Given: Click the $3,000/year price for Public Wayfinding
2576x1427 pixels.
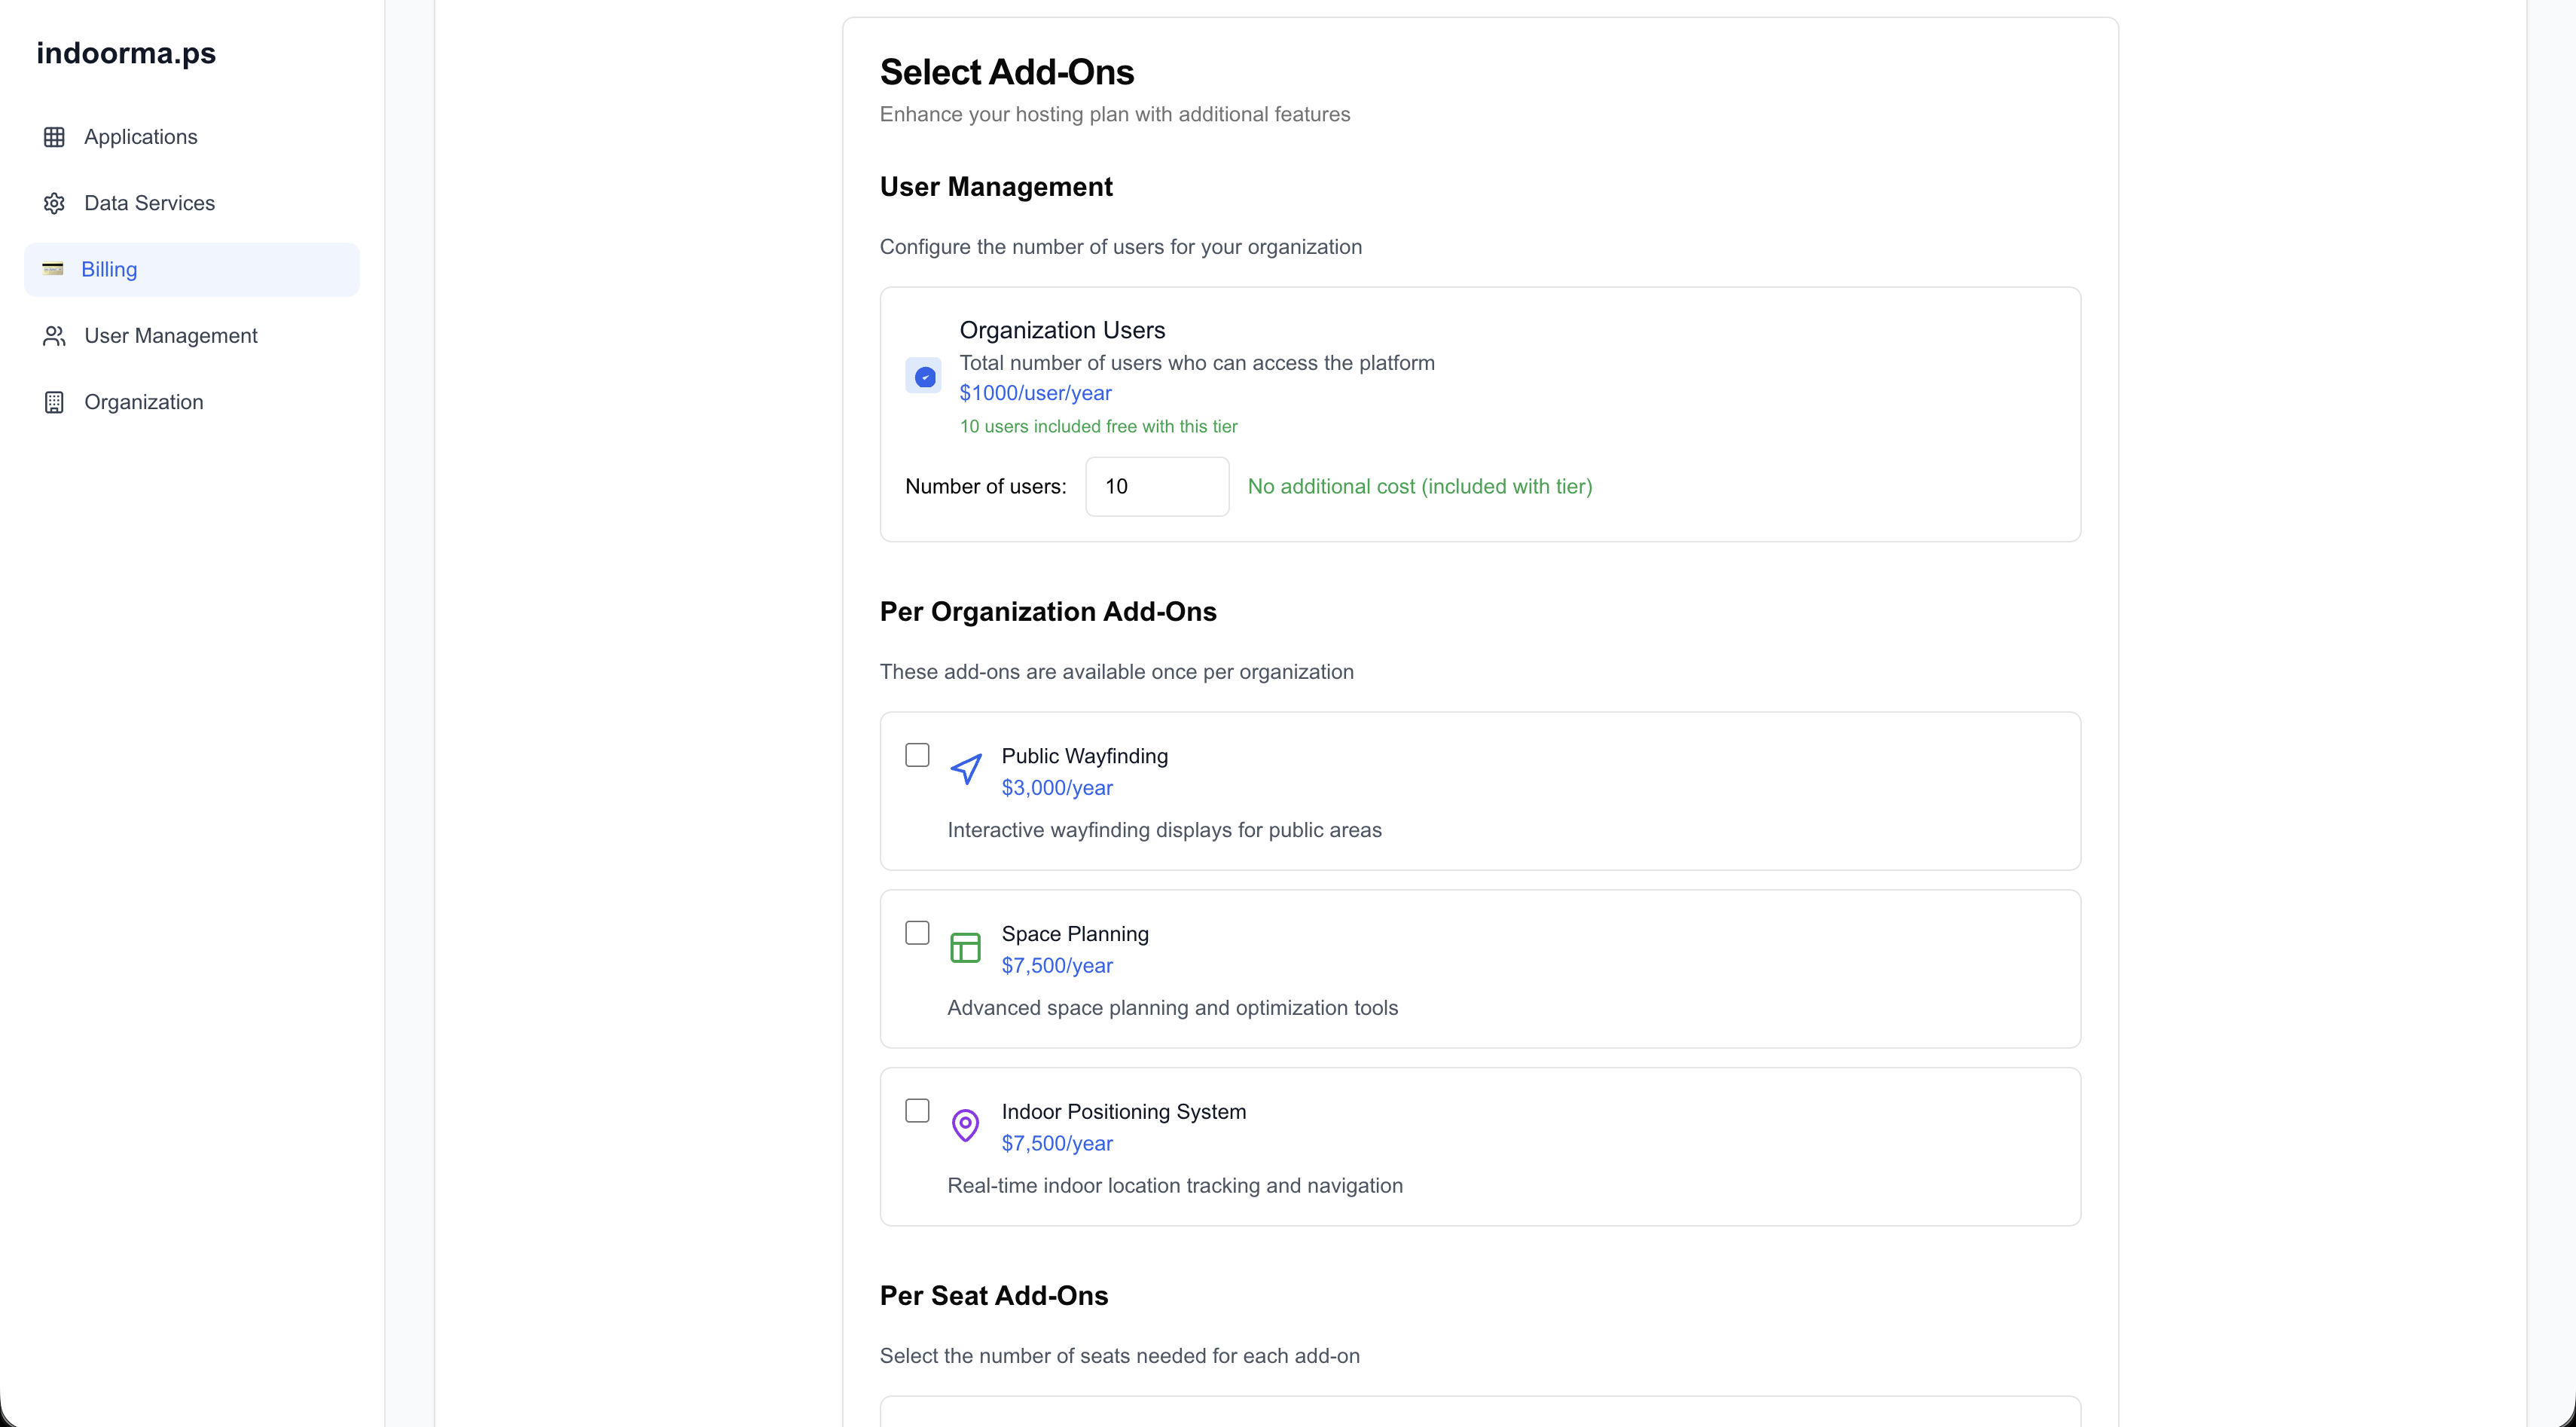Looking at the screenshot, I should pyautogui.click(x=1057, y=788).
